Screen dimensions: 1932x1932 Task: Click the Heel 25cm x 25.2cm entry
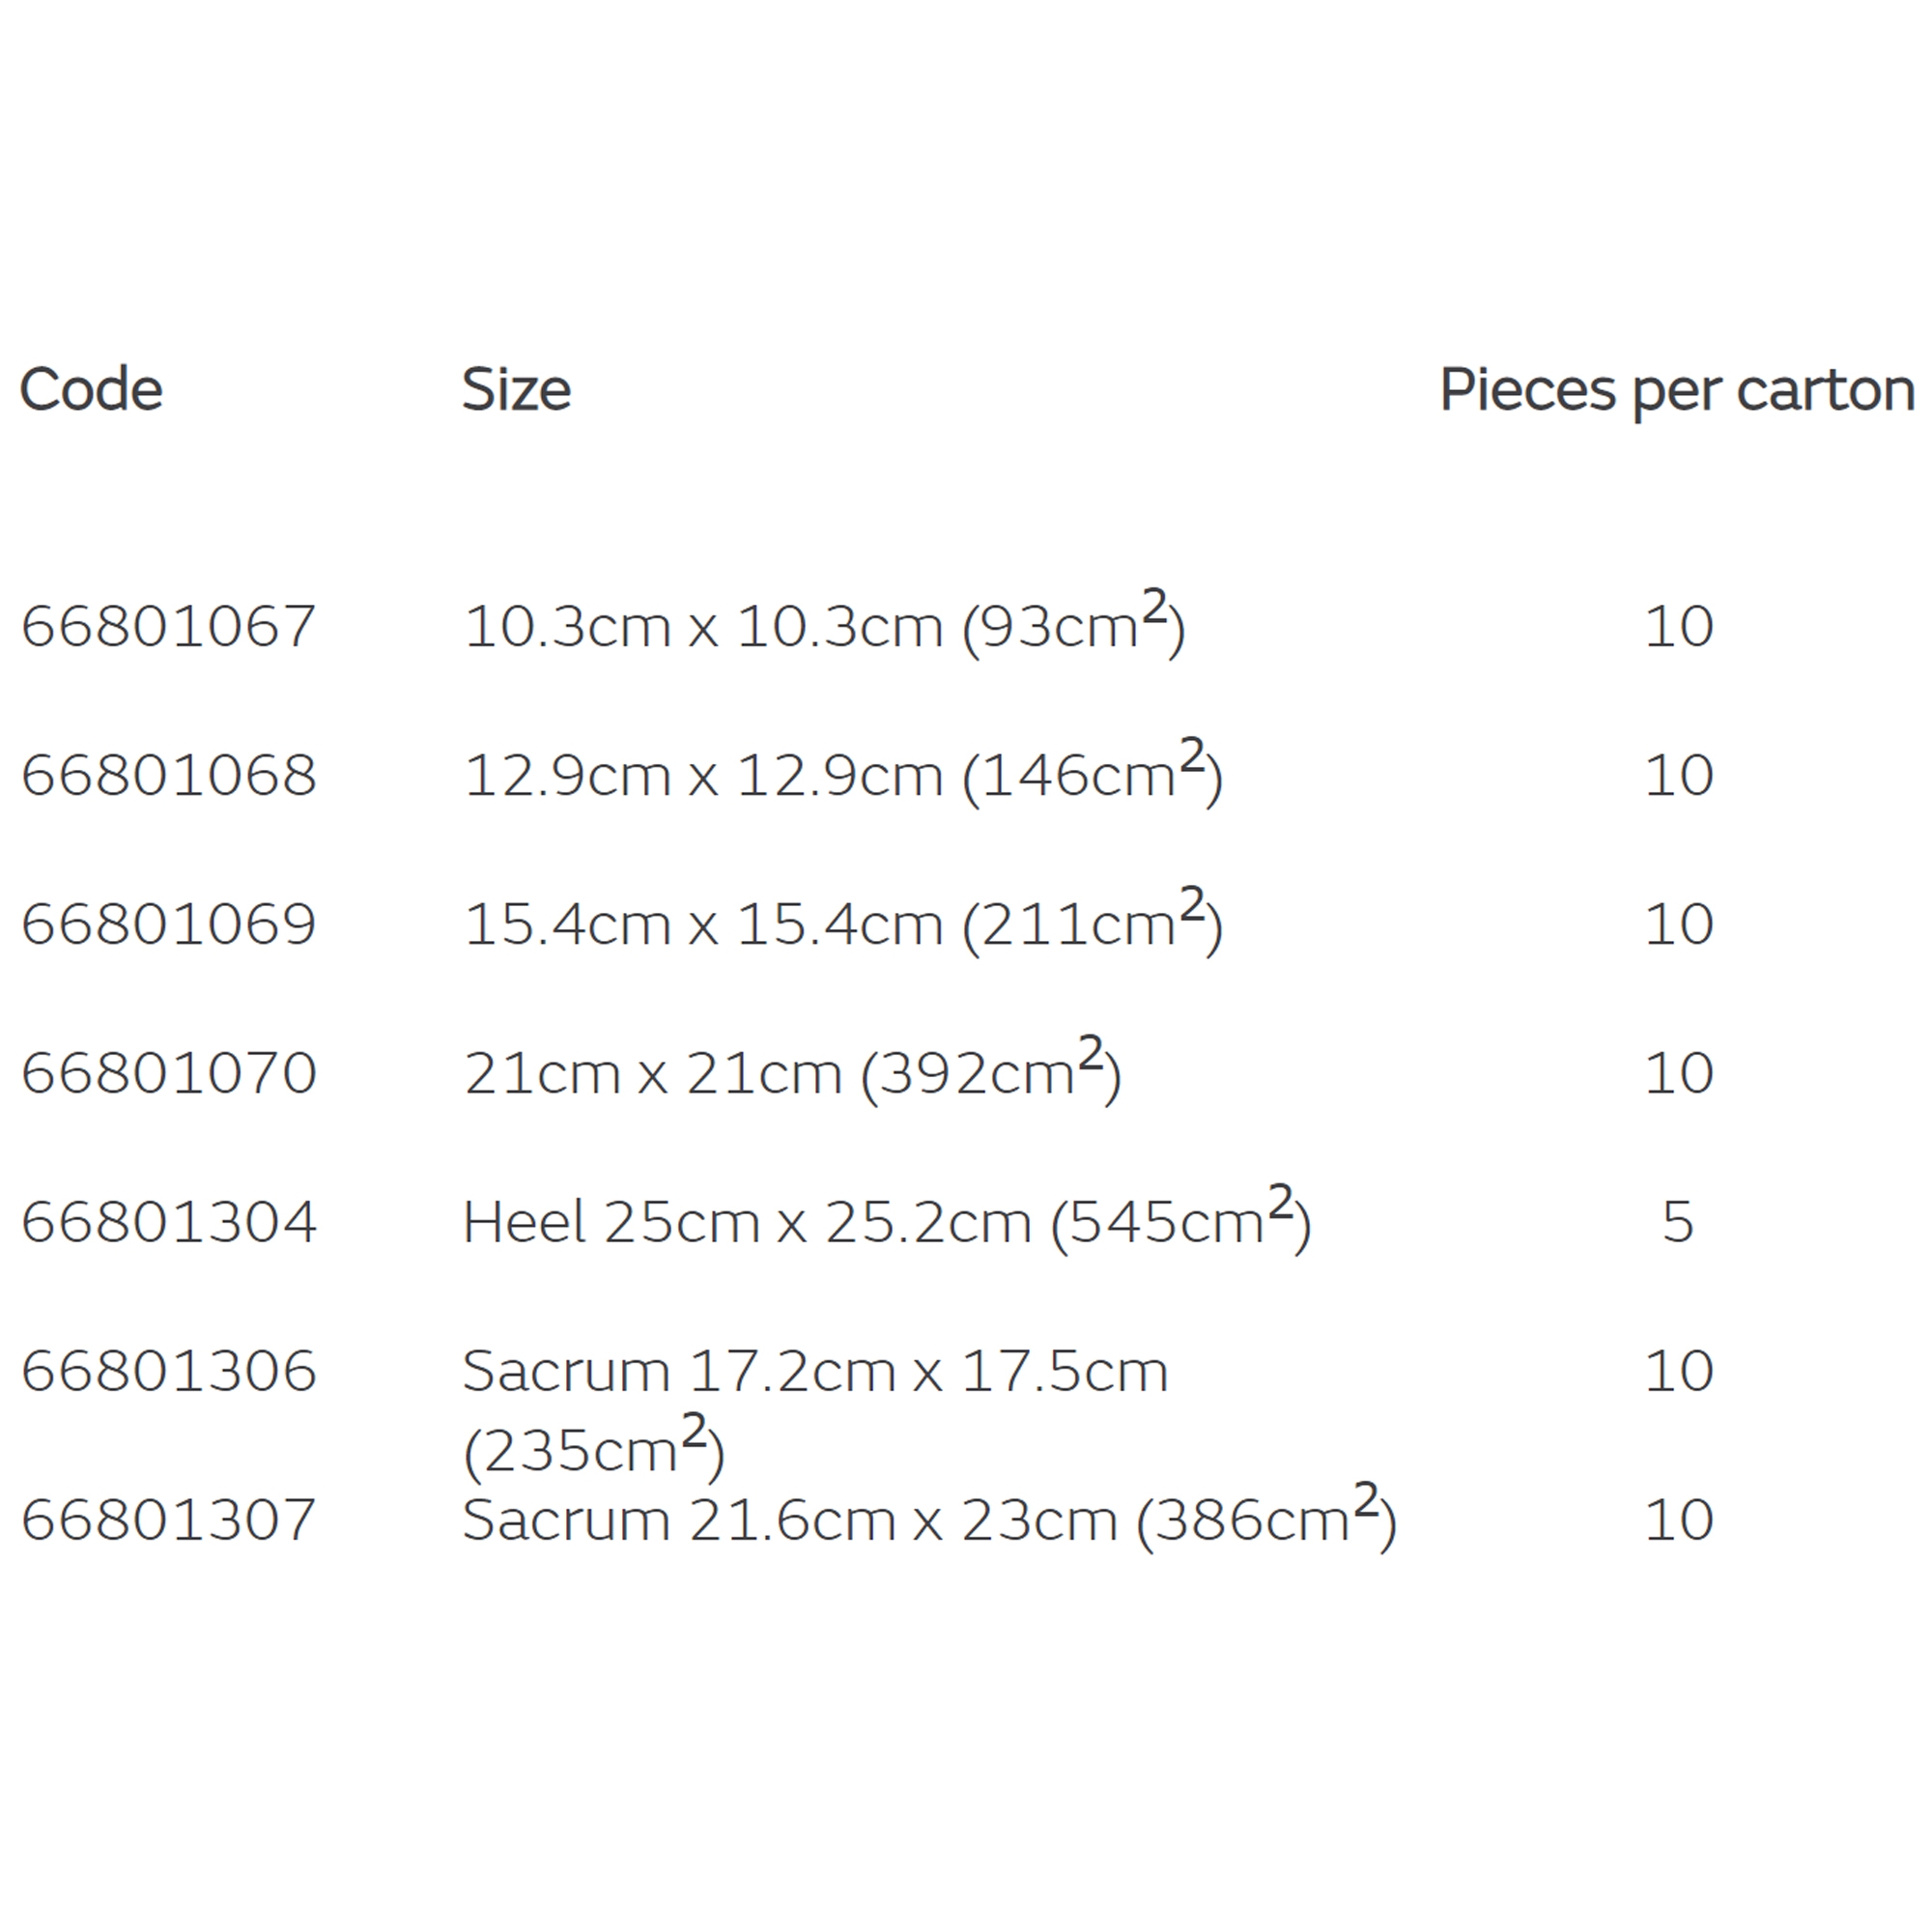[x=887, y=1220]
